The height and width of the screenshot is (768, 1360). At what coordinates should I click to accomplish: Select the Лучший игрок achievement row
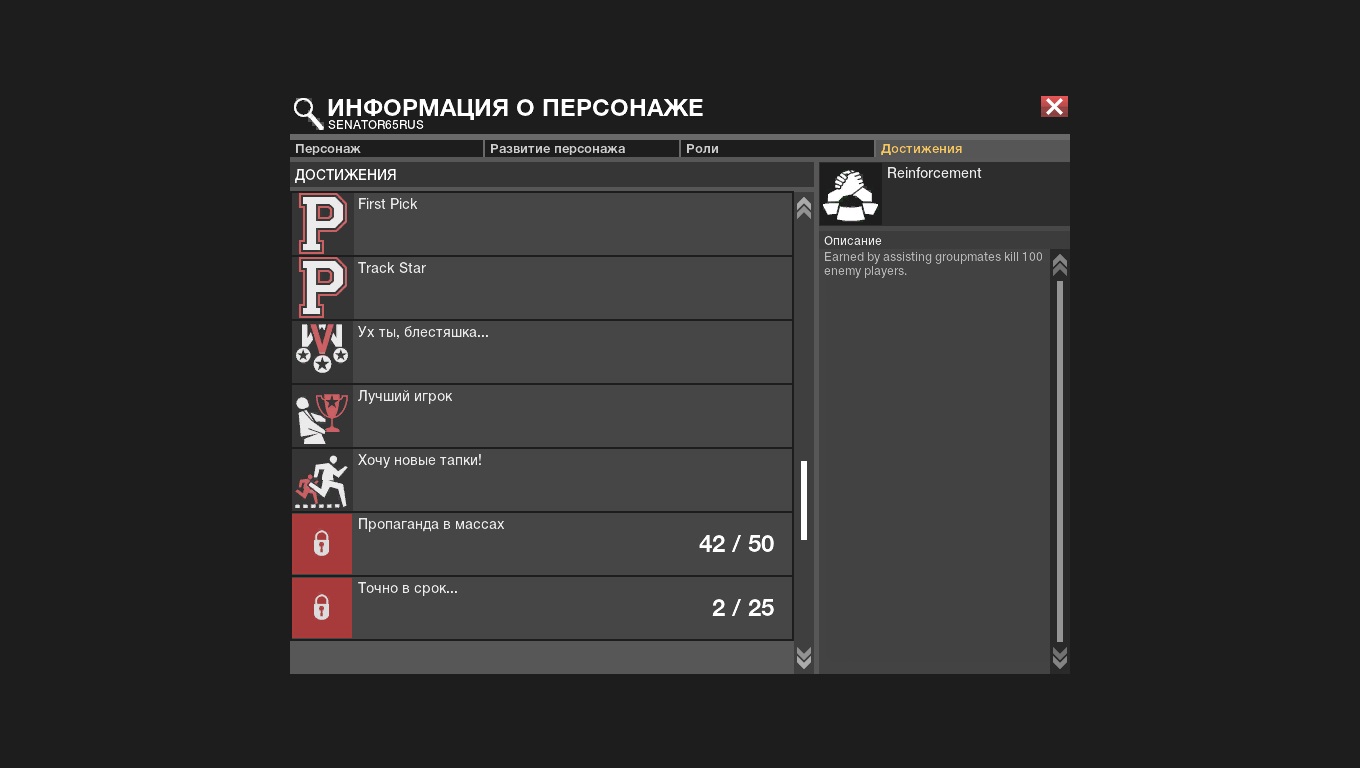click(x=572, y=416)
